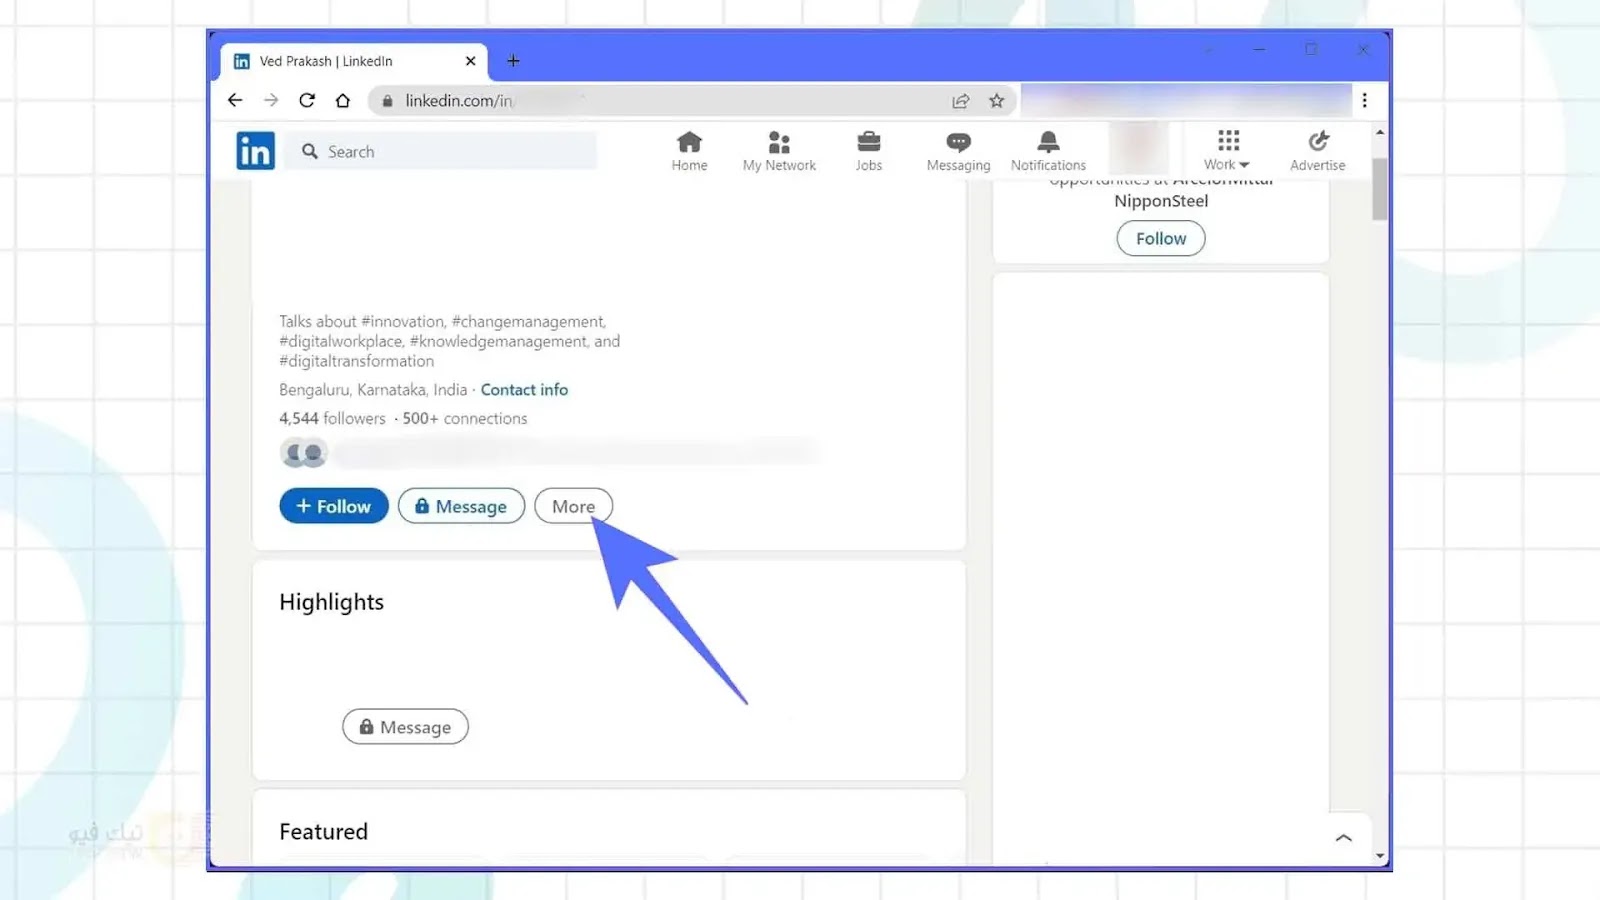The image size is (1600, 900).
Task: Click the #innovation hashtags text
Action: click(x=403, y=321)
